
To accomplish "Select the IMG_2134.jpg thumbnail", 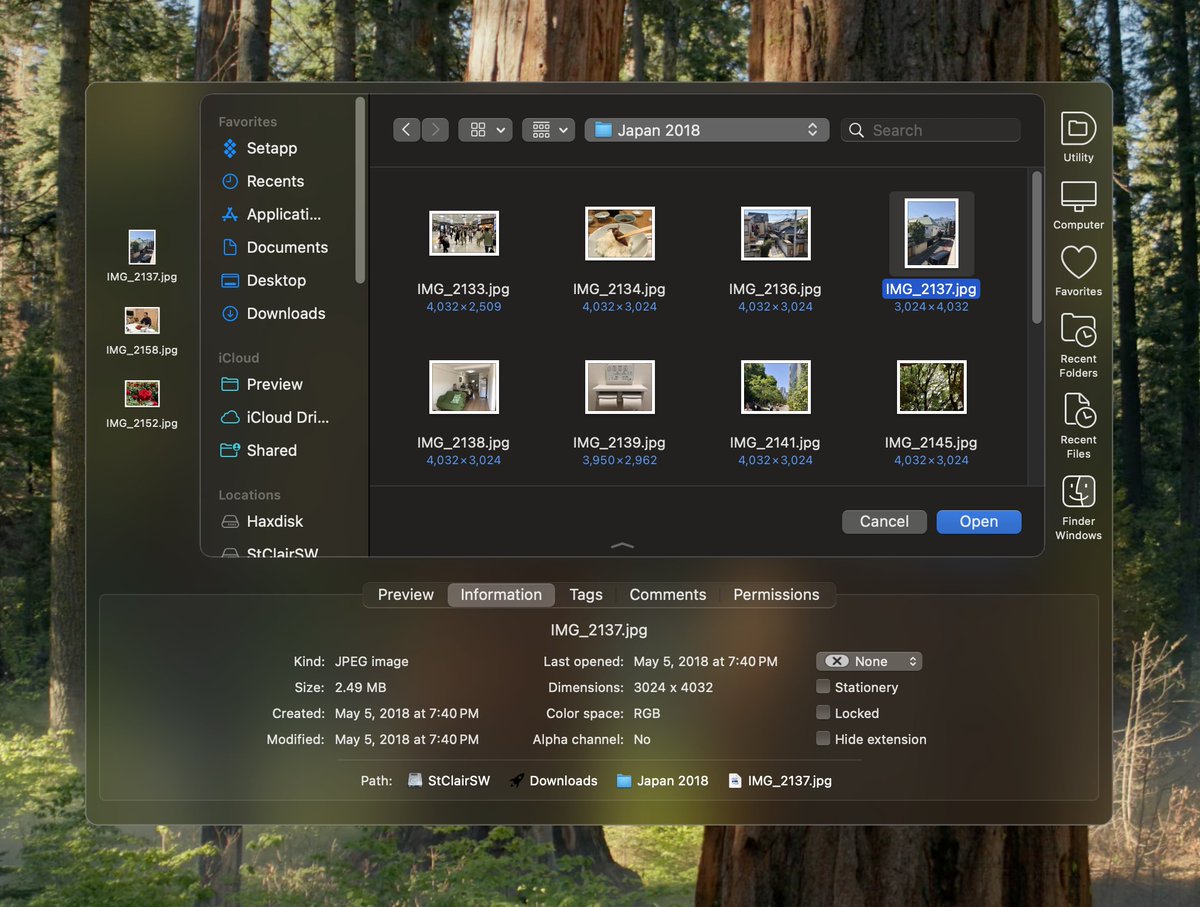I will click(620, 233).
